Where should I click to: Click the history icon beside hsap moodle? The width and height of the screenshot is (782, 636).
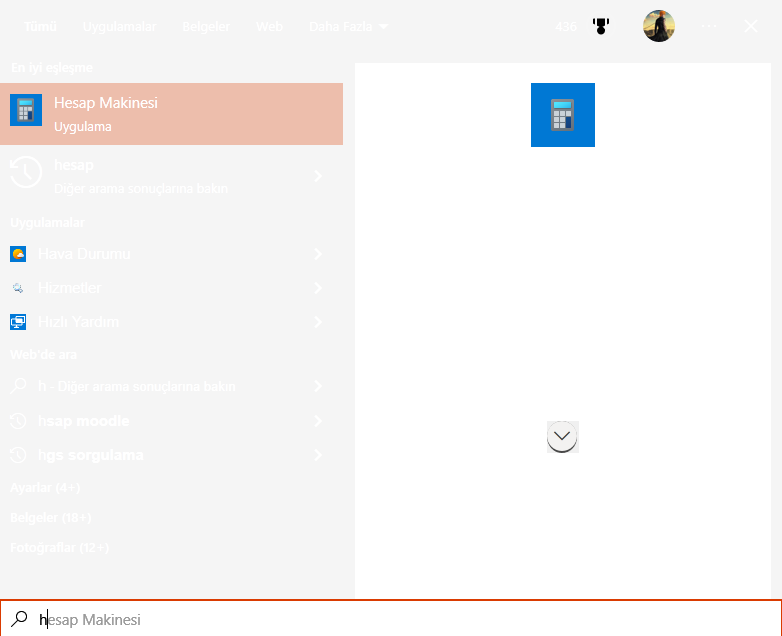tap(18, 421)
